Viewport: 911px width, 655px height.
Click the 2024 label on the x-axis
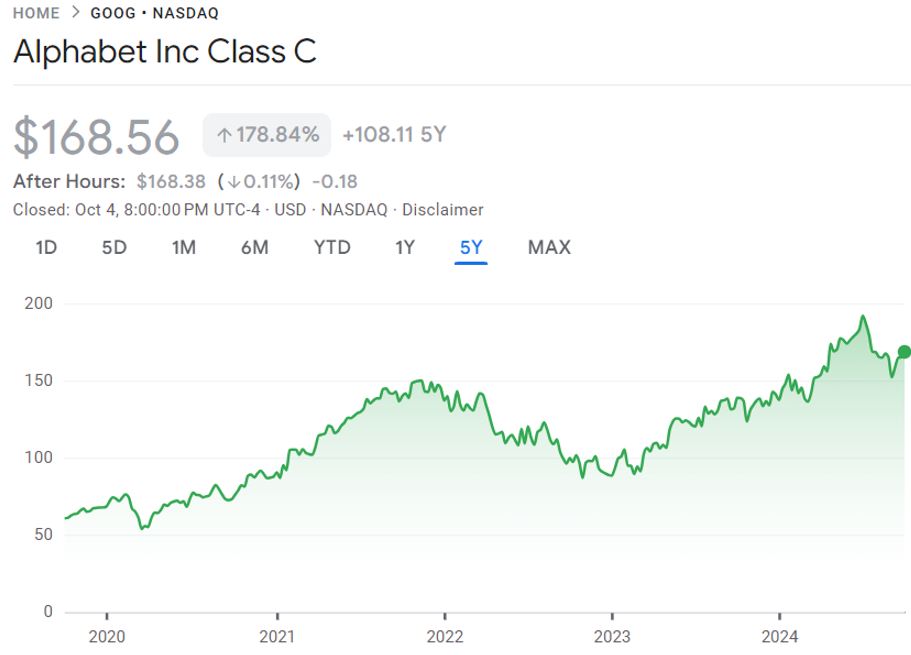[779, 637]
